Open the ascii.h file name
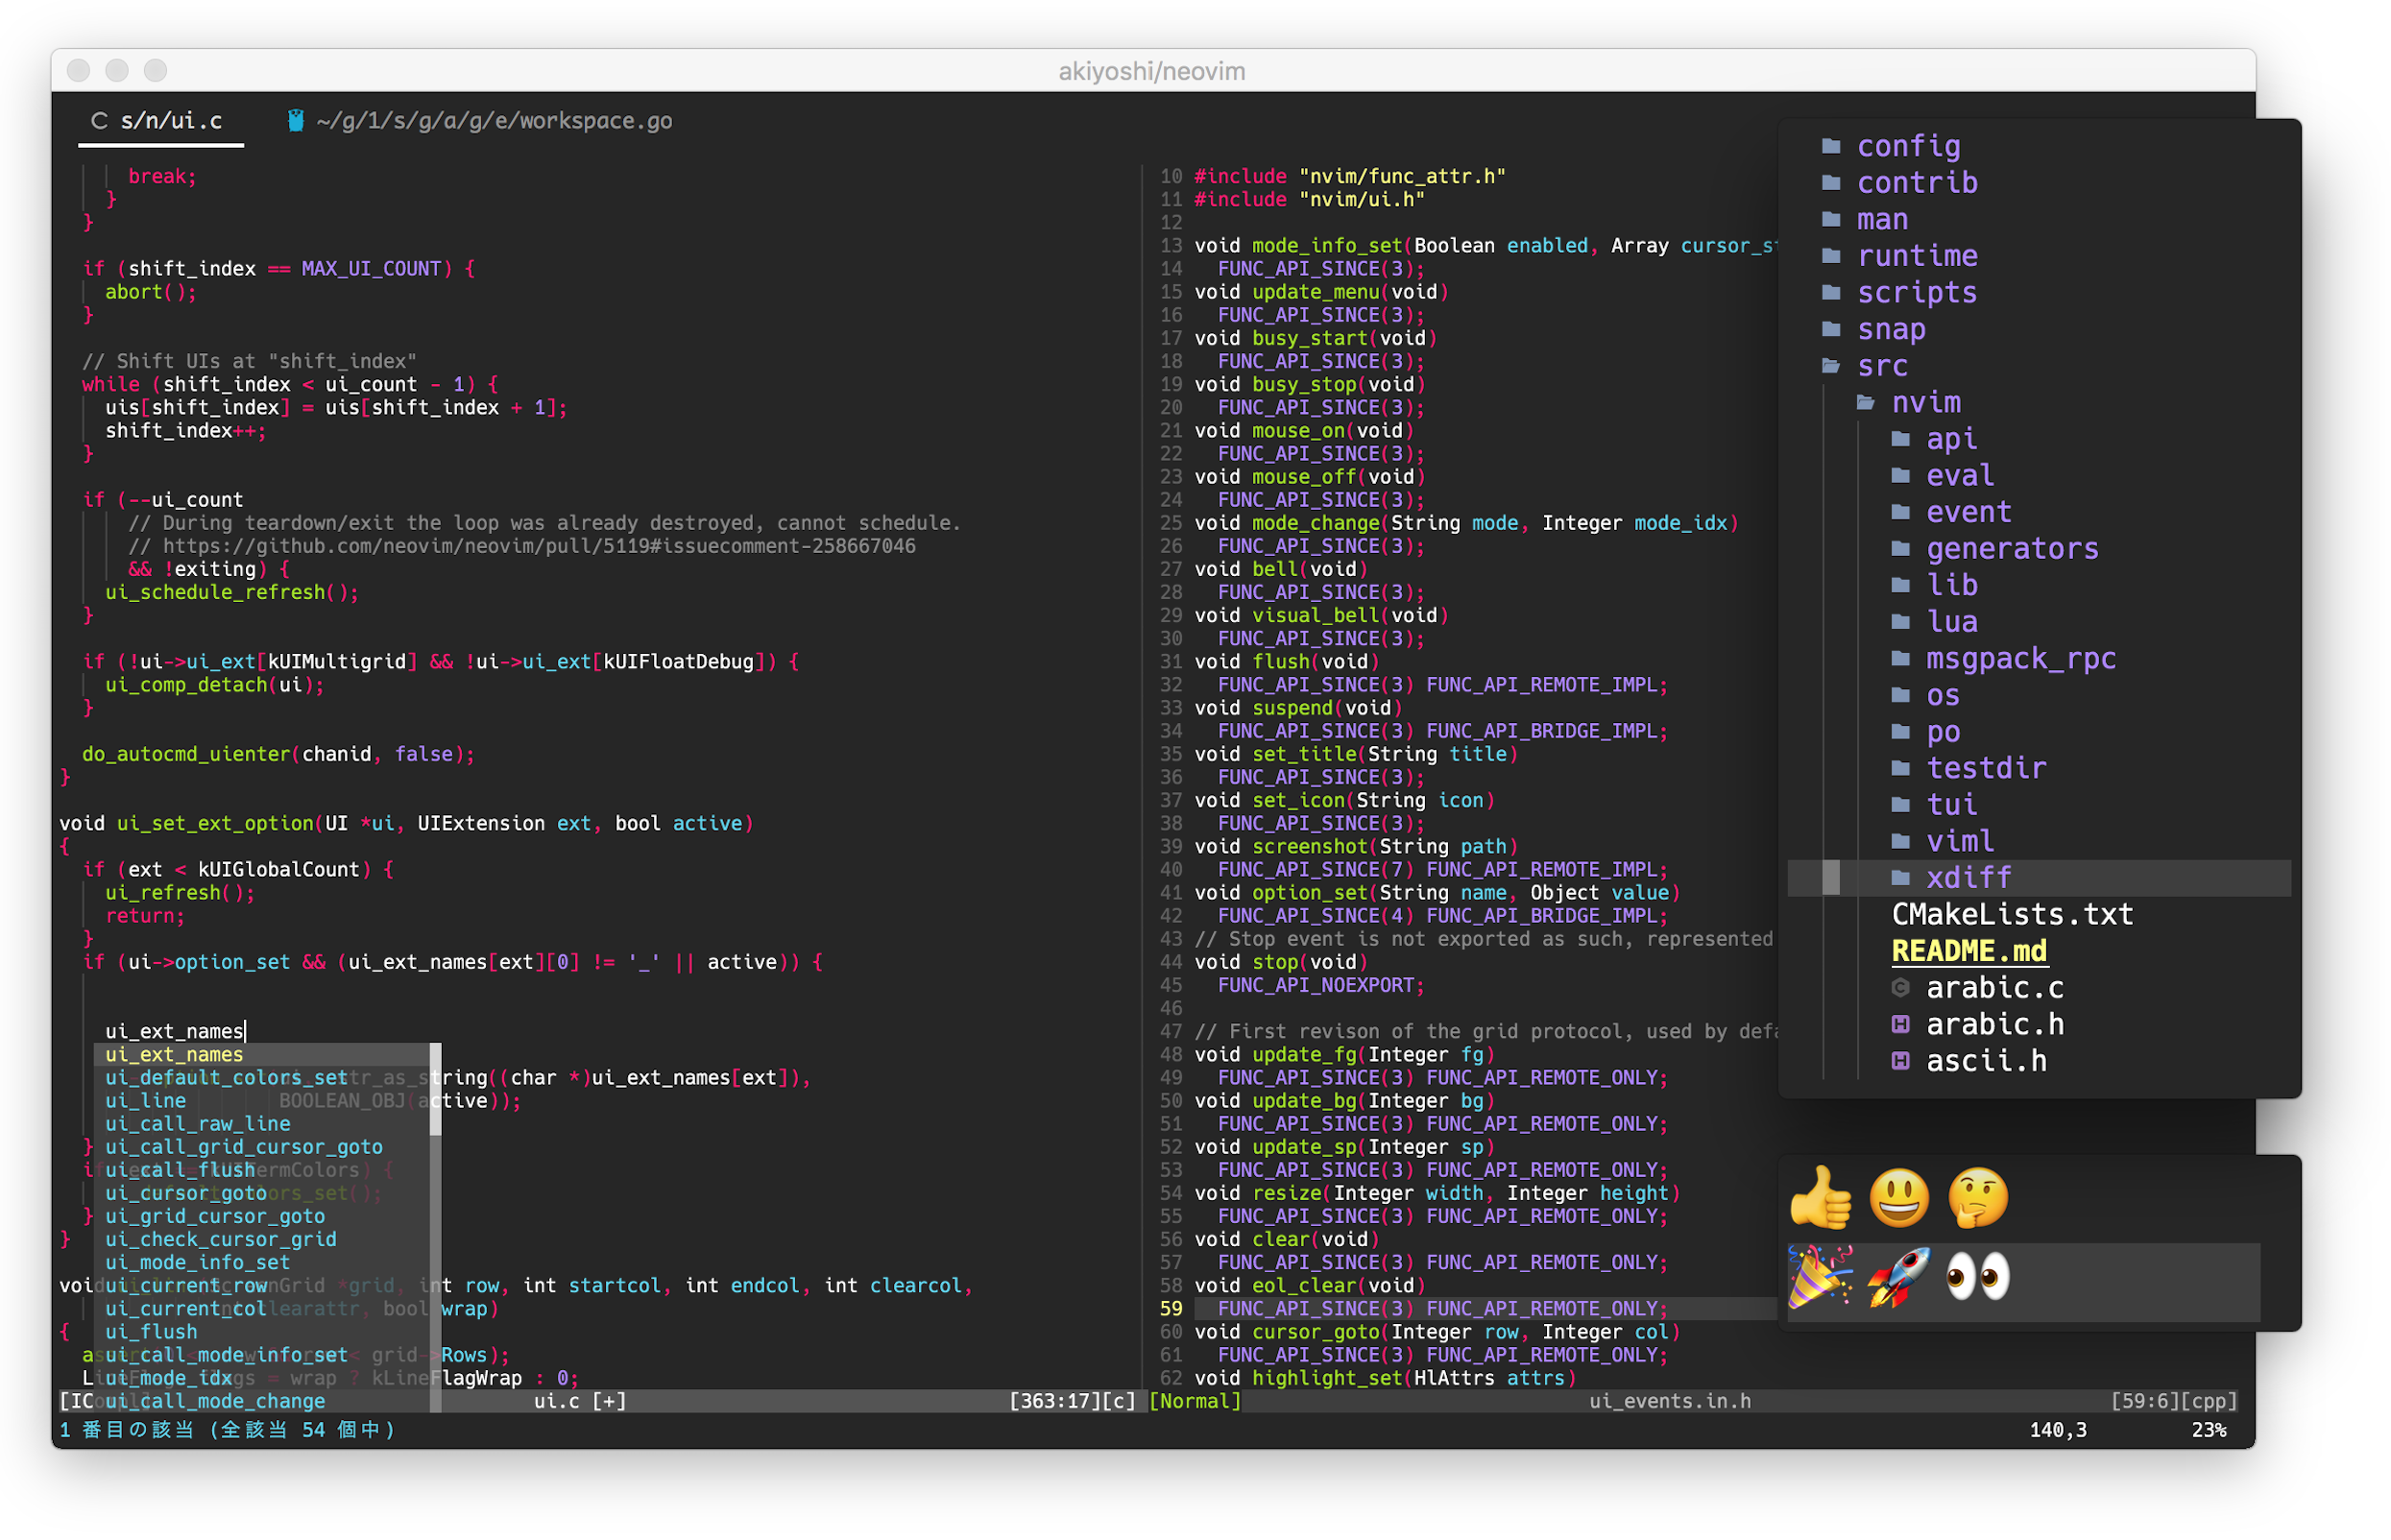Screen dimensions: 2391x1540 [1987, 1062]
